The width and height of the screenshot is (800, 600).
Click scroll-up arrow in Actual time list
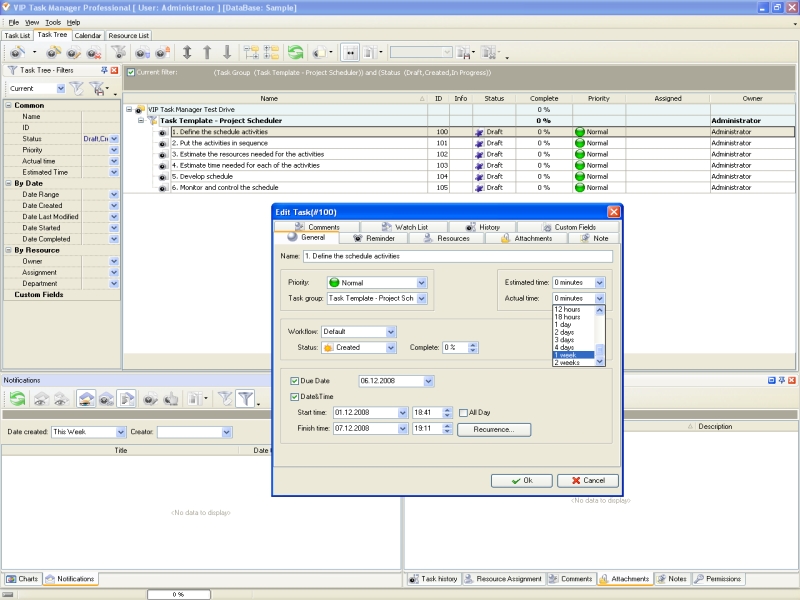tap(600, 310)
